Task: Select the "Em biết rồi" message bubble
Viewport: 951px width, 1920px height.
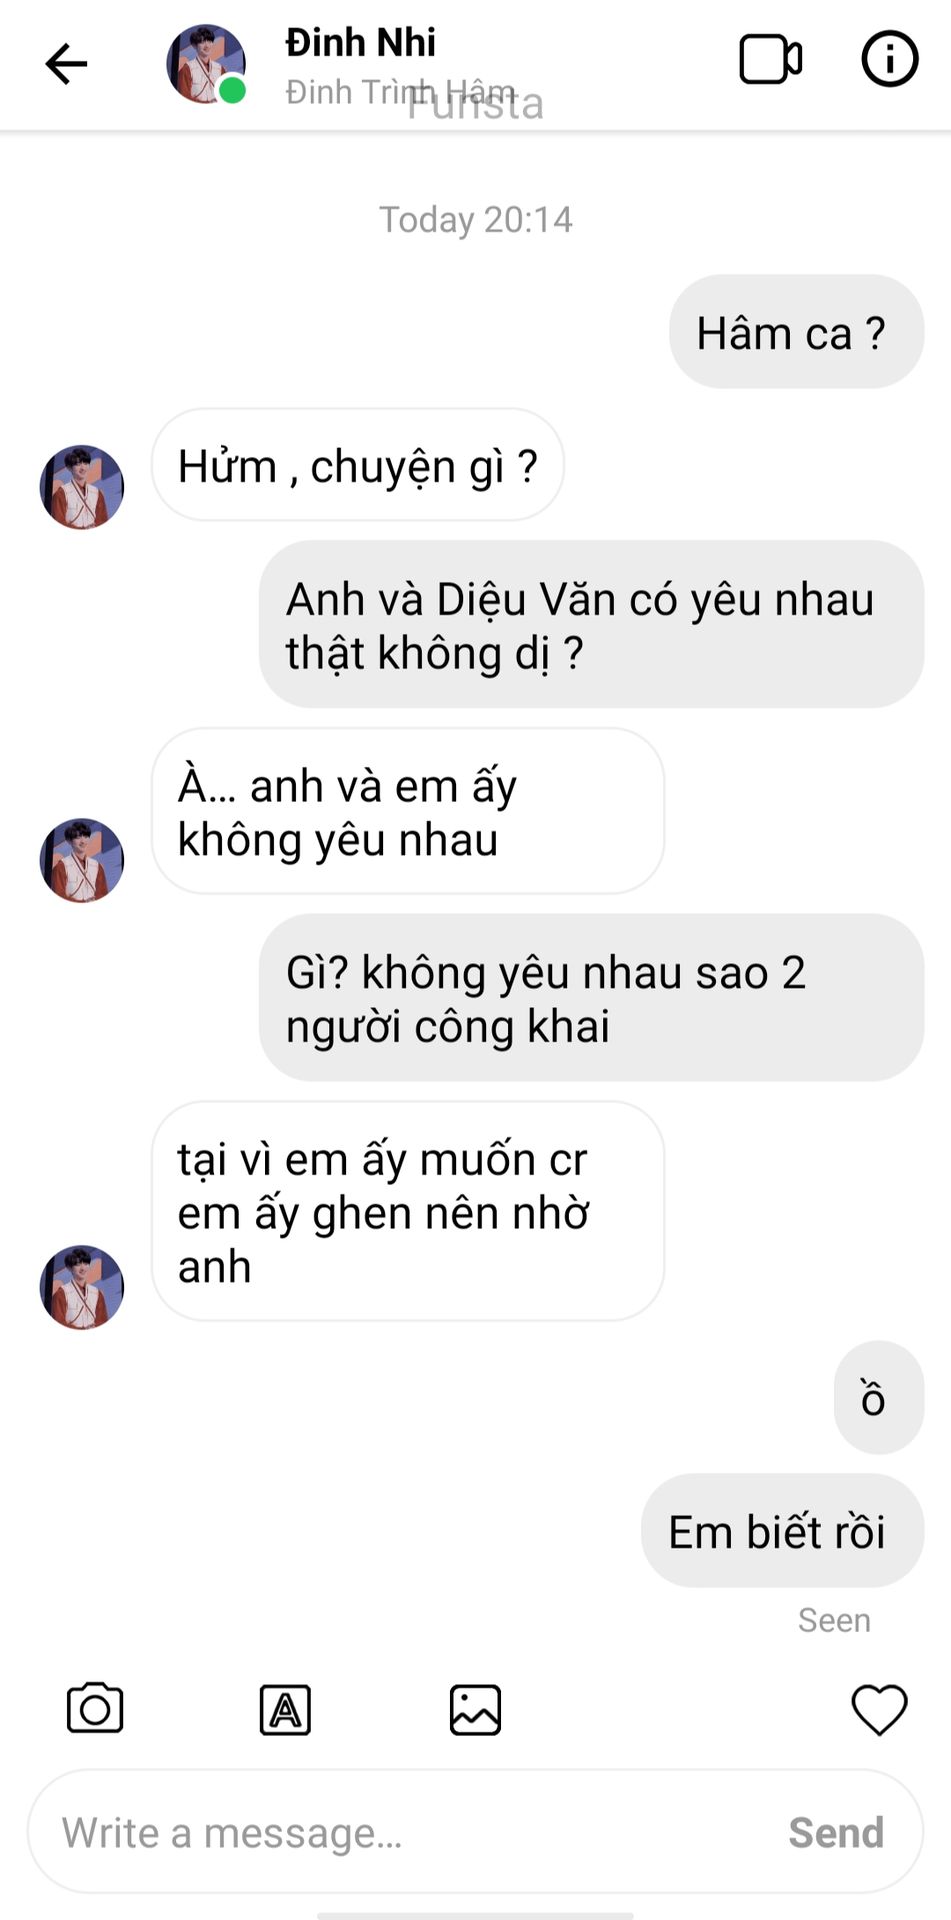Action: click(782, 1531)
